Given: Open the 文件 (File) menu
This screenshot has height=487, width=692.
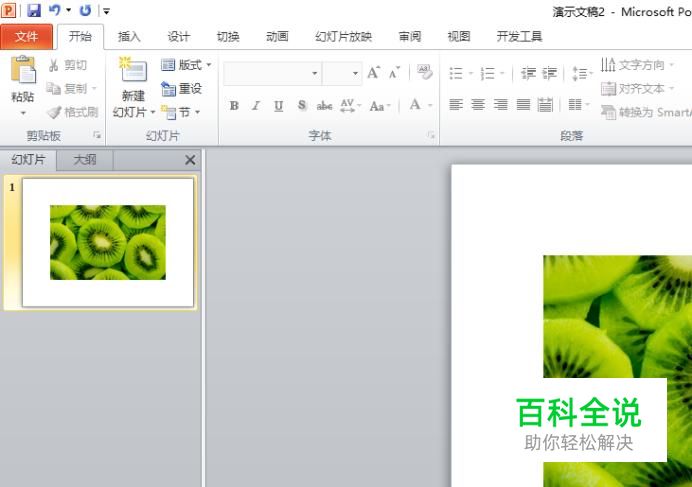Looking at the screenshot, I should pos(26,37).
